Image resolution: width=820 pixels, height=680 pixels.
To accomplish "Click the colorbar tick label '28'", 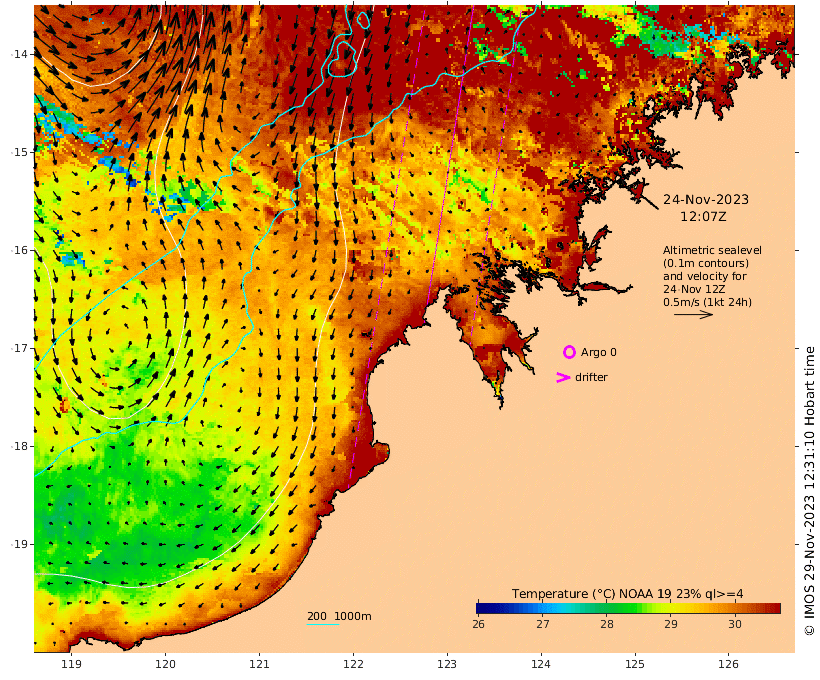I will pos(607,624).
